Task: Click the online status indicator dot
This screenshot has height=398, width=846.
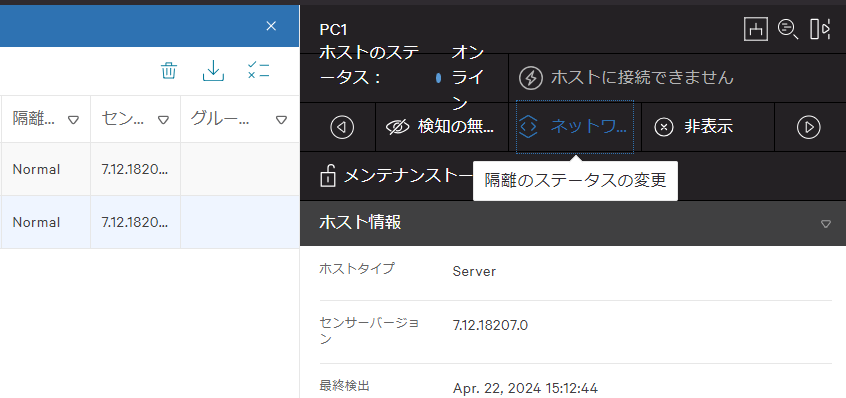Action: tap(439, 78)
